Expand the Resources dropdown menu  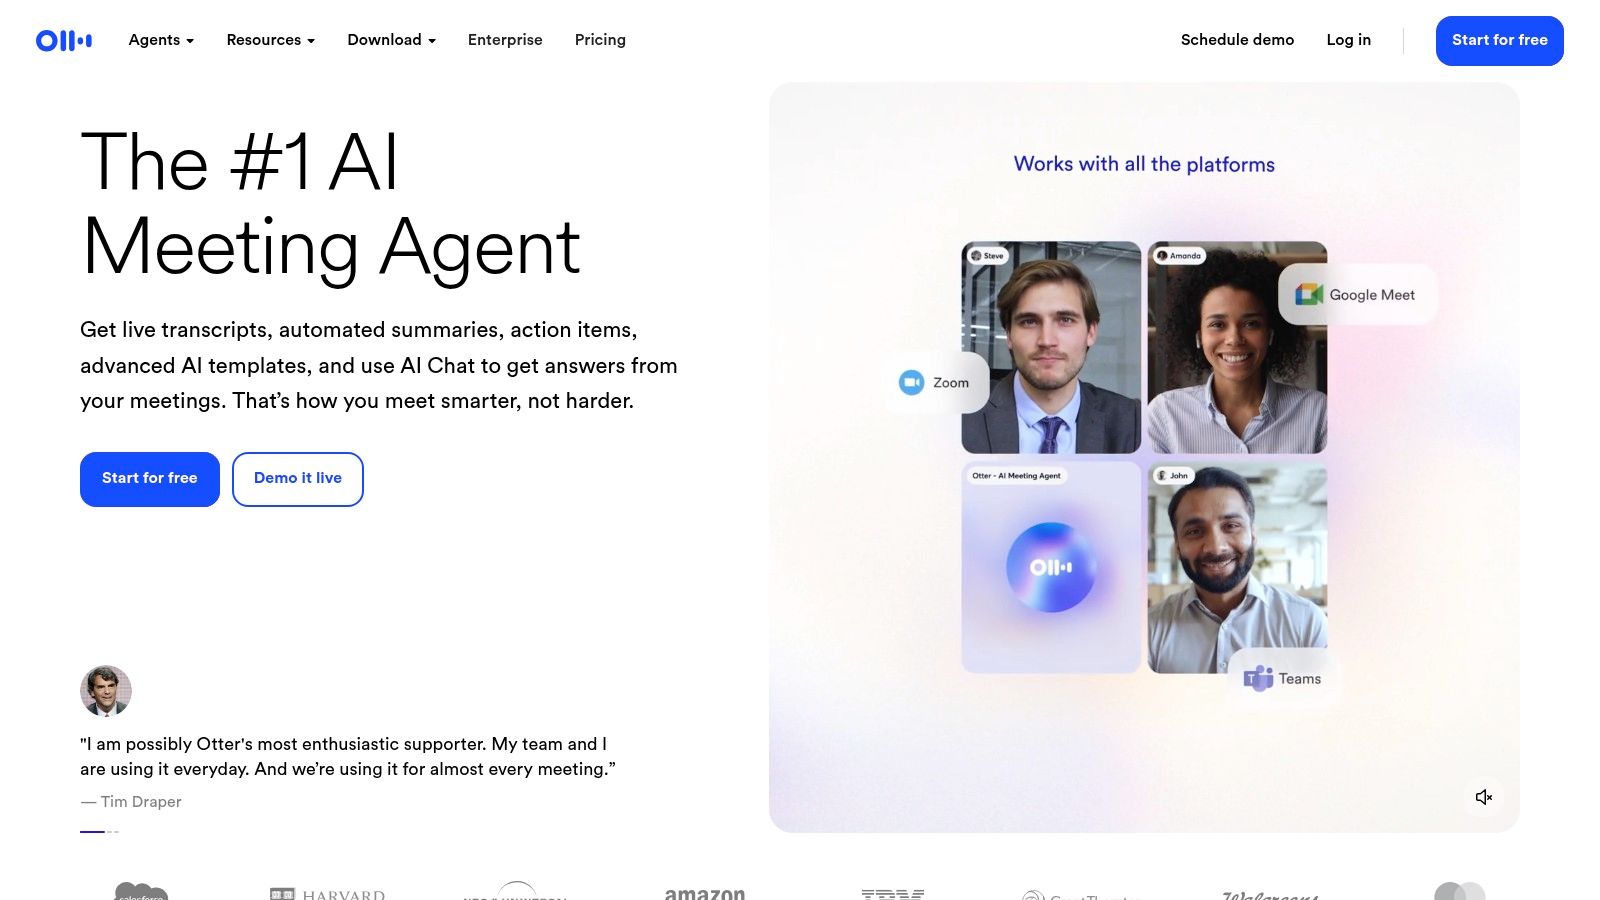click(271, 40)
